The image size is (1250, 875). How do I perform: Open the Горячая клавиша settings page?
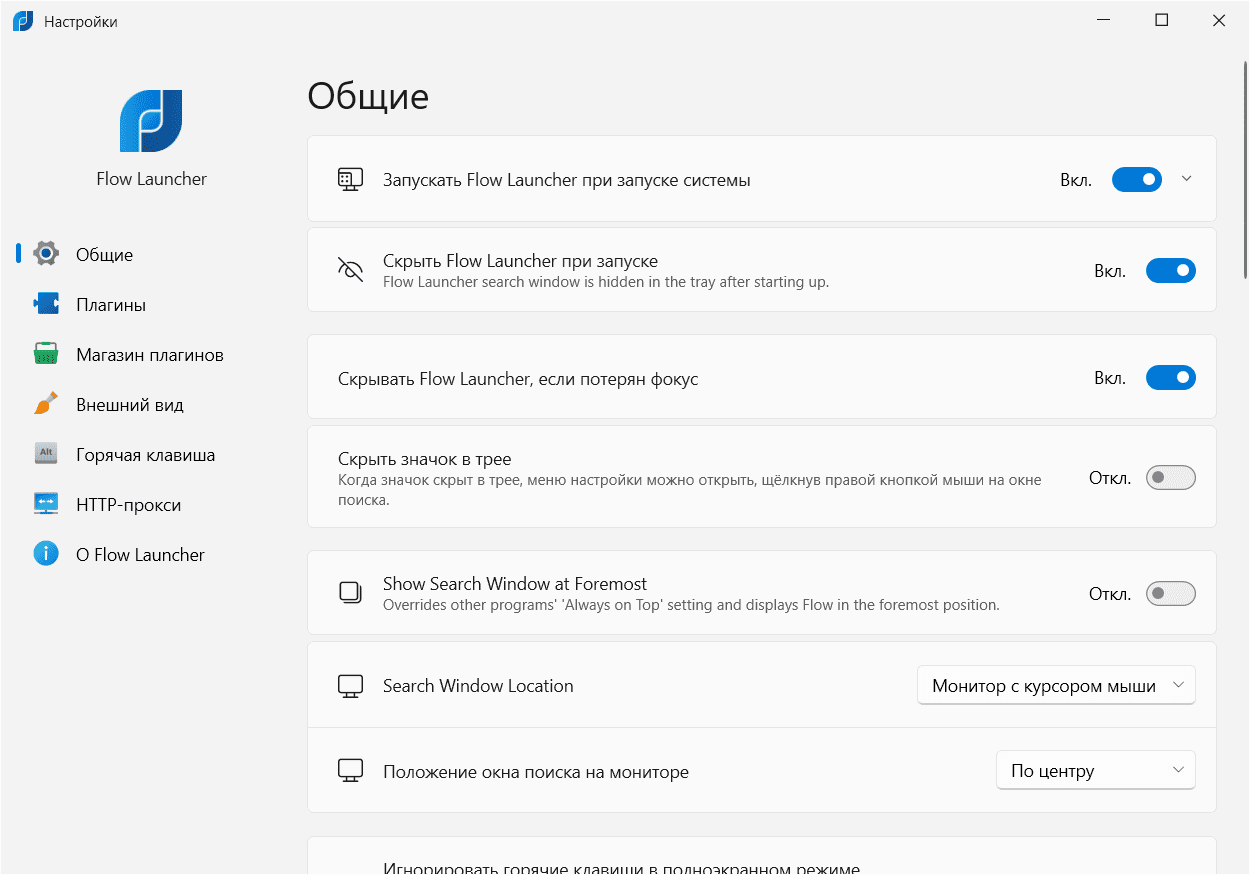[x=145, y=455]
